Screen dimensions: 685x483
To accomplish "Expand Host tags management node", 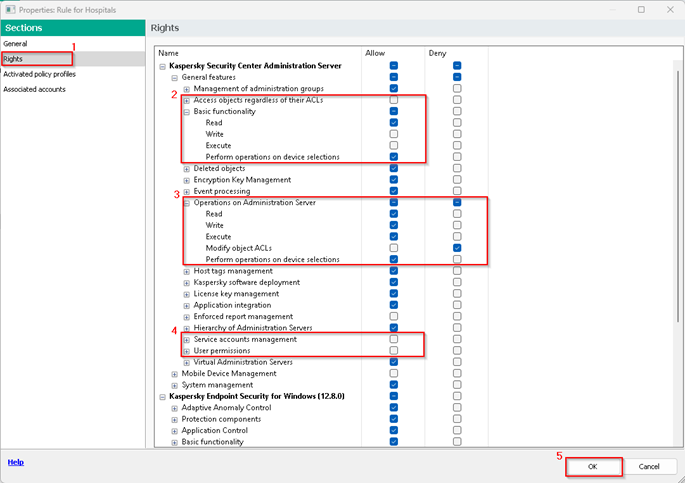I will [x=187, y=272].
